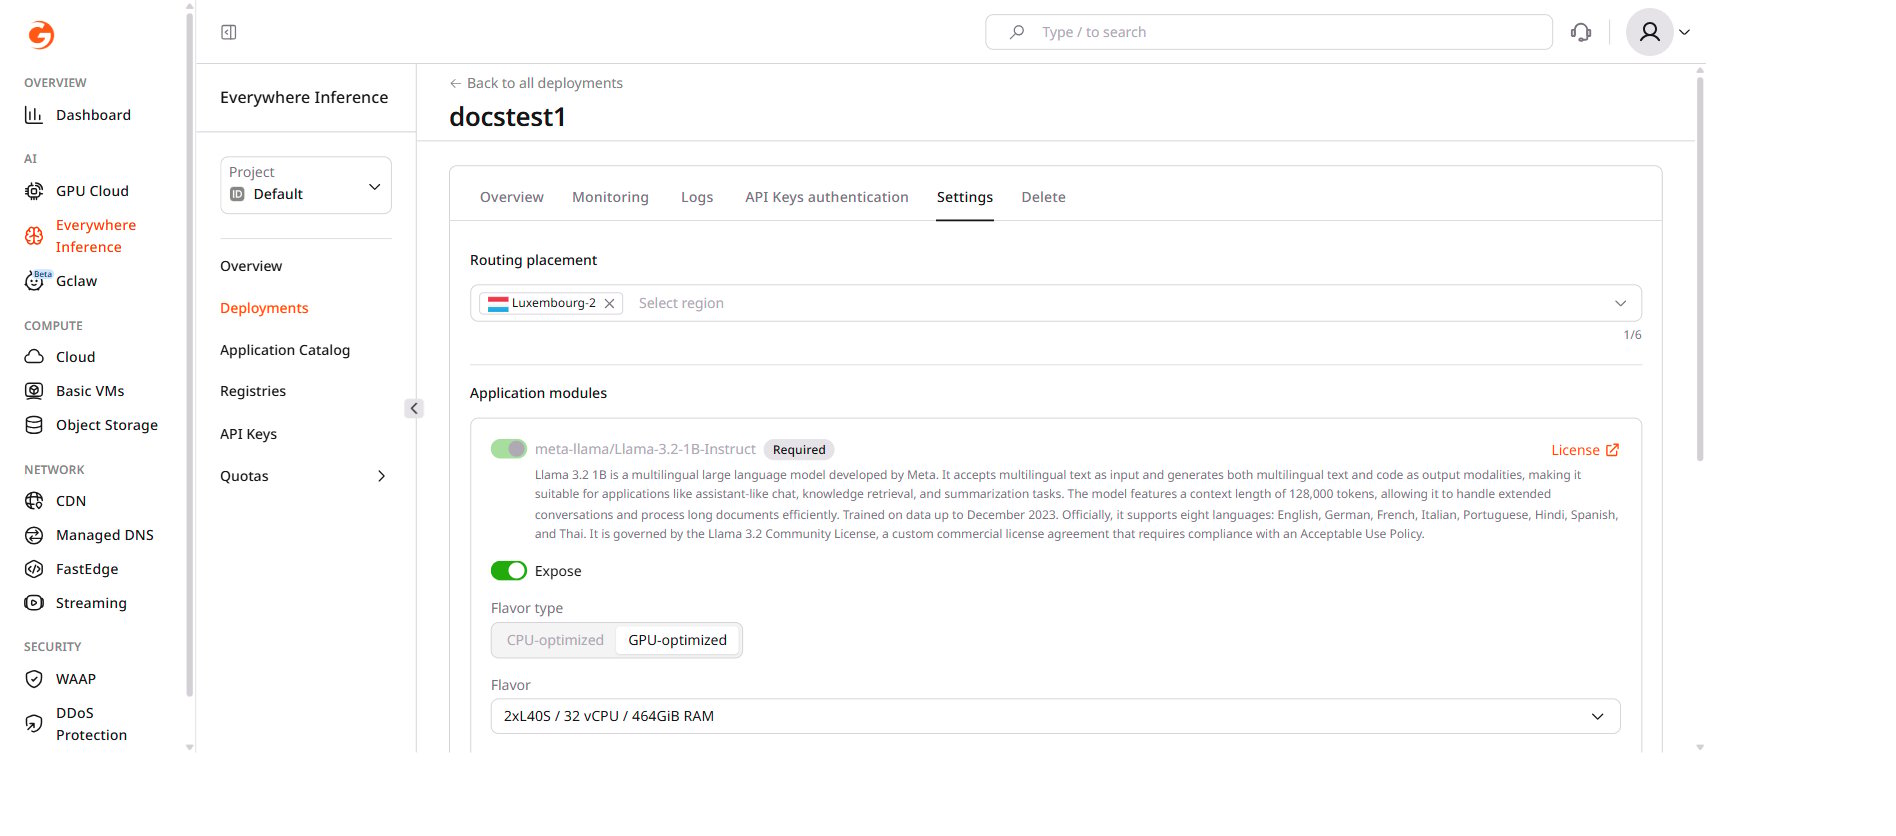This screenshot has width=1896, height=836.
Task: Switch to the Logs tab
Action: pos(697,197)
